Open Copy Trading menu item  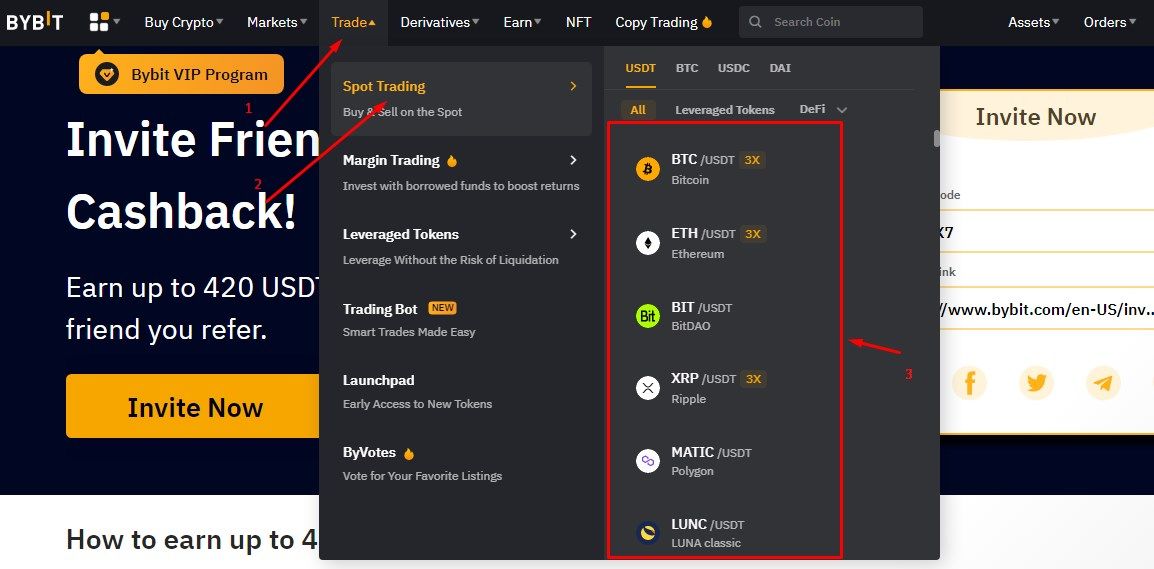(664, 22)
